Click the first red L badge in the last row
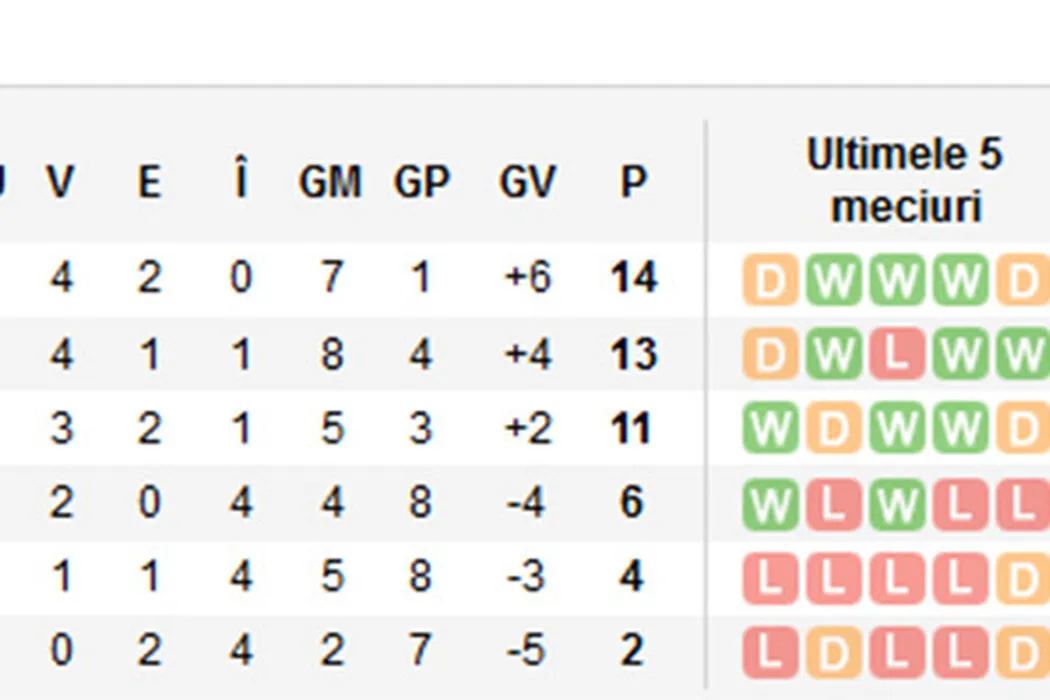Viewport: 1050px width, 700px height. click(x=770, y=653)
